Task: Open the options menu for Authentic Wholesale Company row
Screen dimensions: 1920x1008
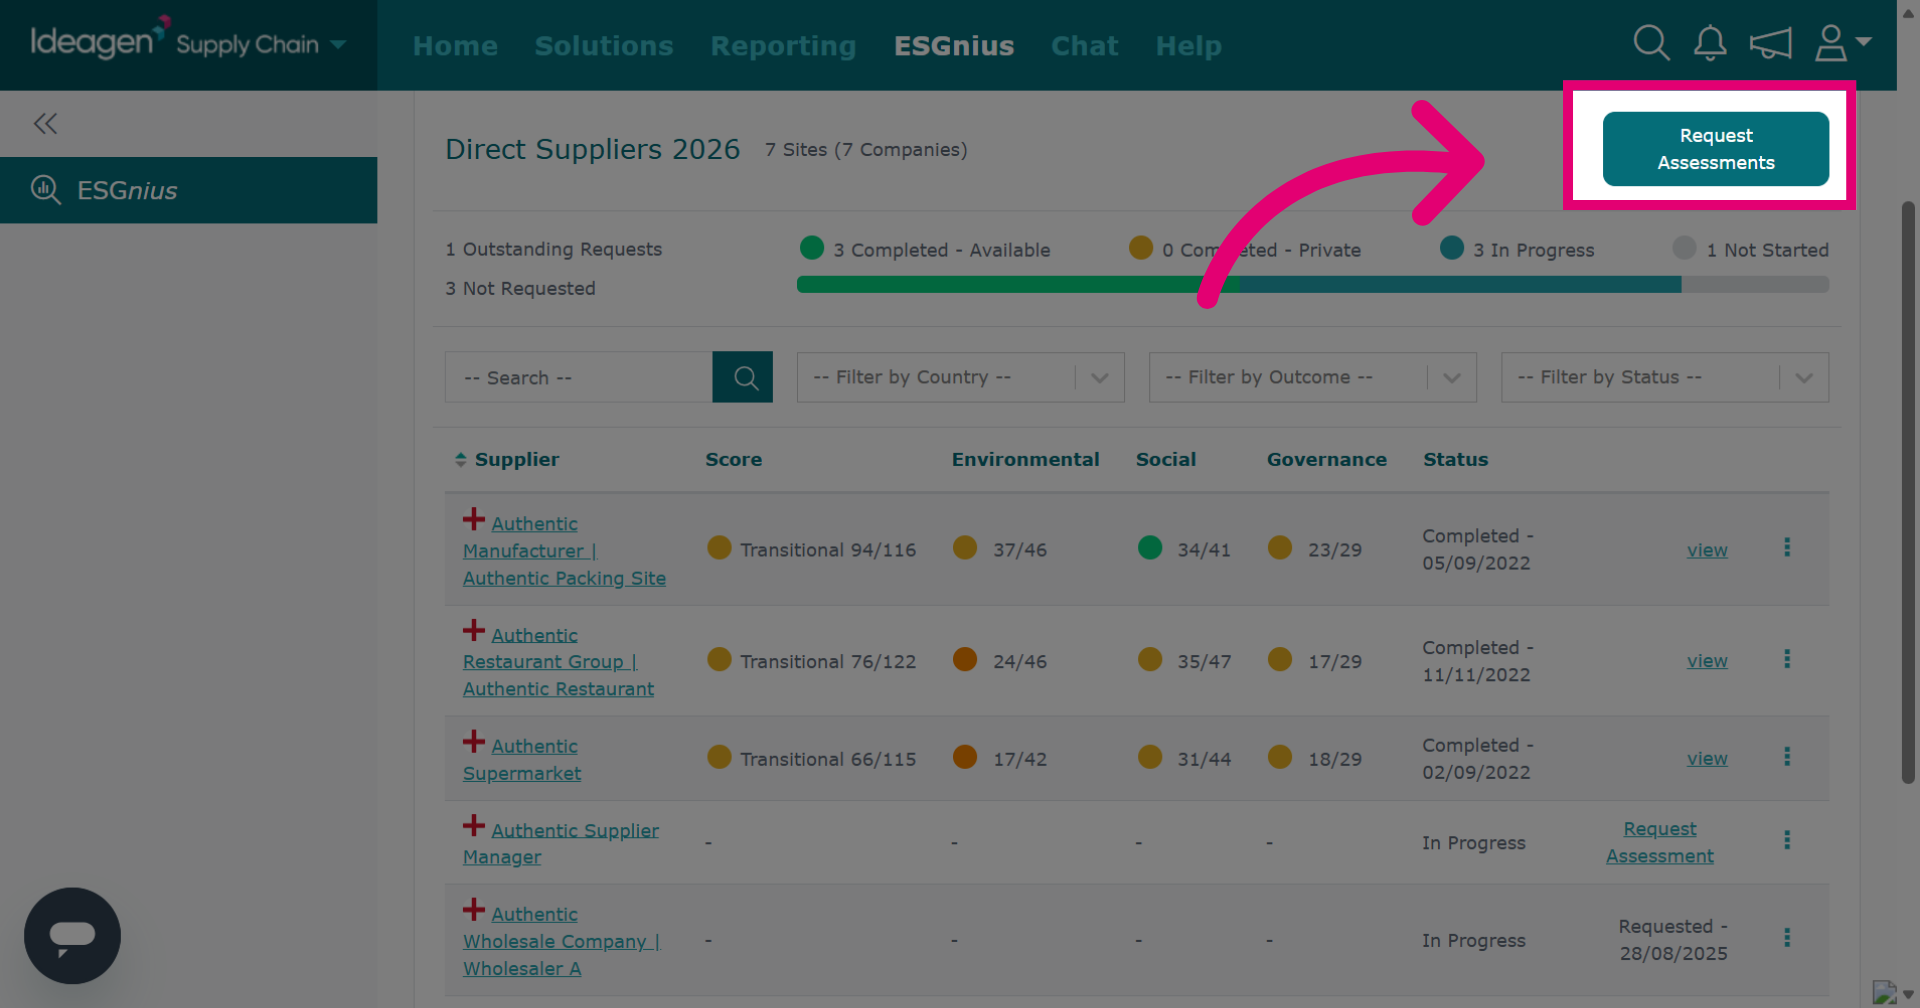Action: click(x=1787, y=938)
